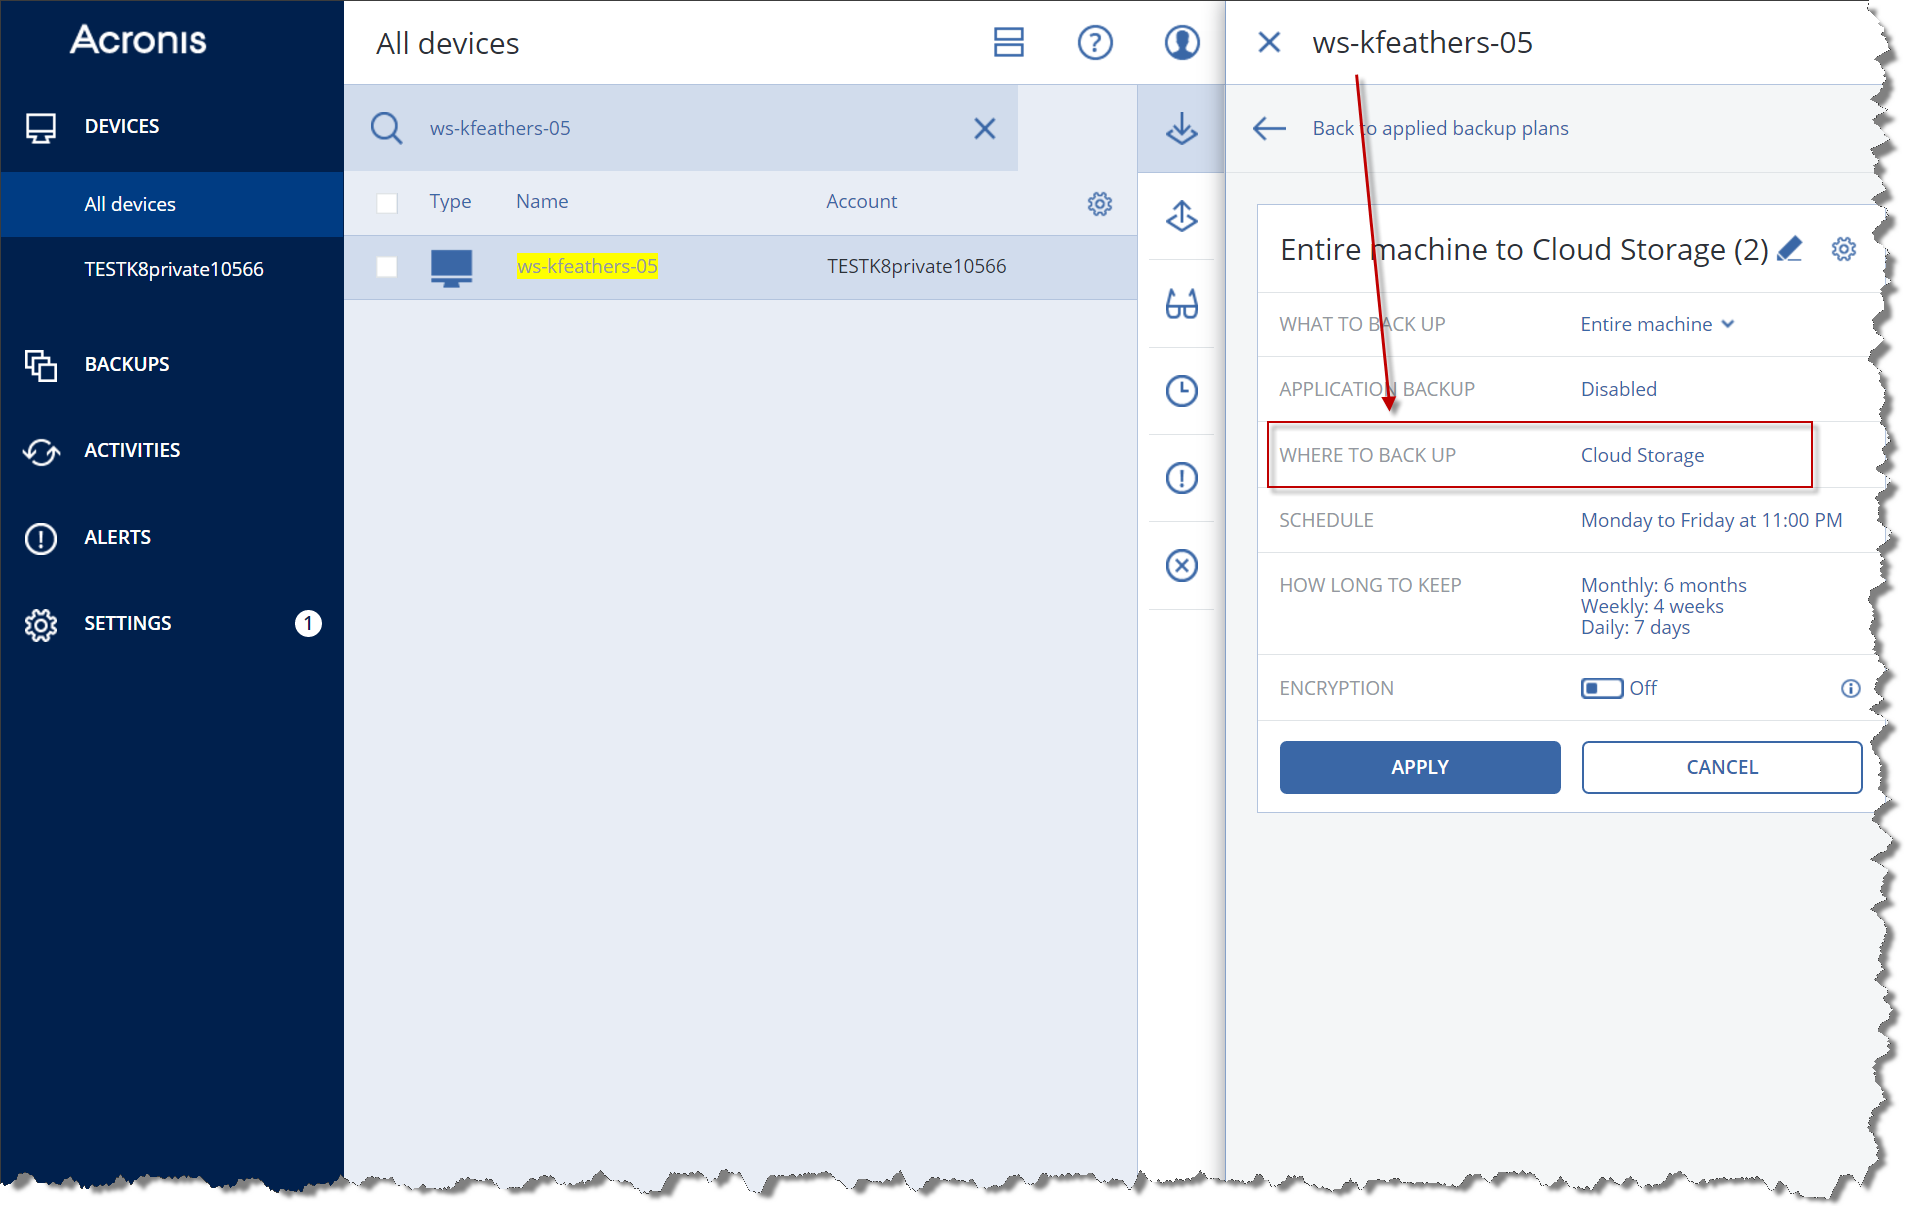Switch the device list view layout

click(1008, 42)
